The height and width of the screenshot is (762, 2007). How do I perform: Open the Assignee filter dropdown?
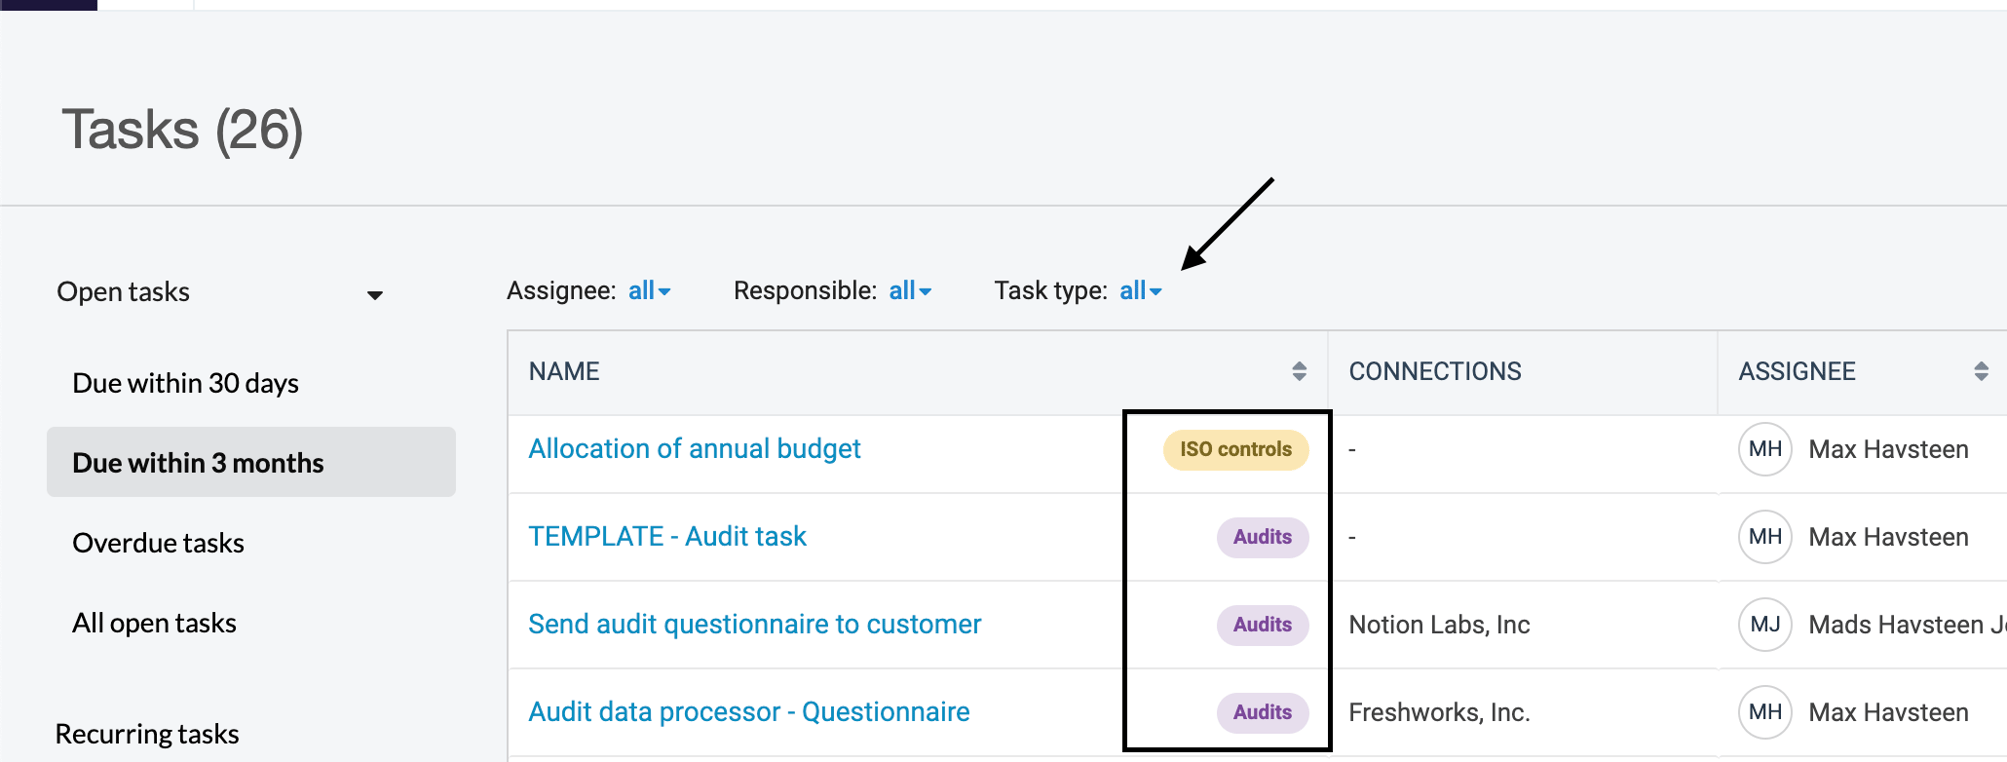click(649, 290)
